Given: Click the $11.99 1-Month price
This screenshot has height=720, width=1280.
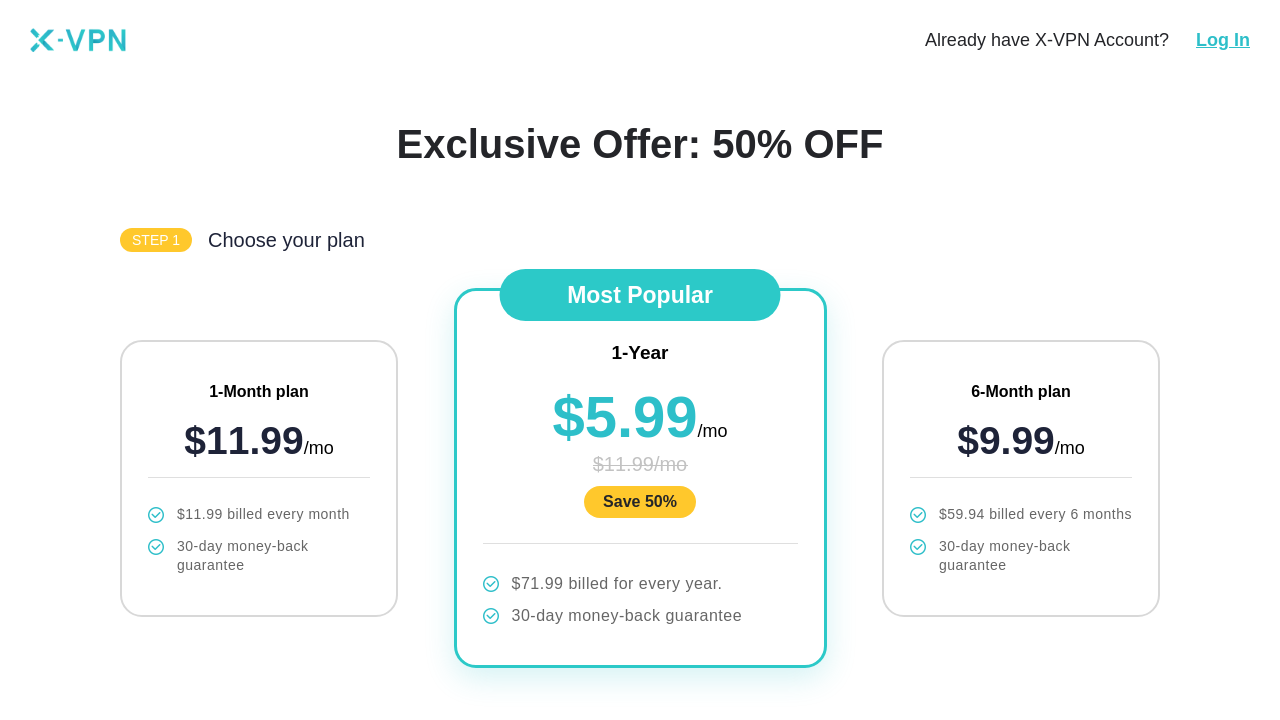Looking at the screenshot, I should click(245, 441).
